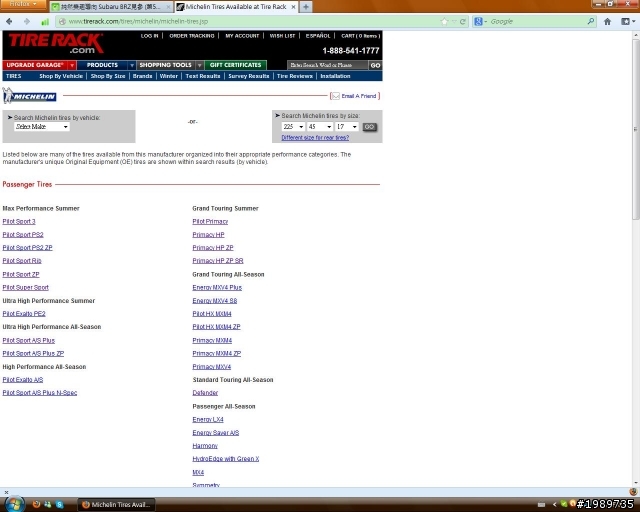
Task: Open Test Results in nav bar
Action: coord(203,76)
